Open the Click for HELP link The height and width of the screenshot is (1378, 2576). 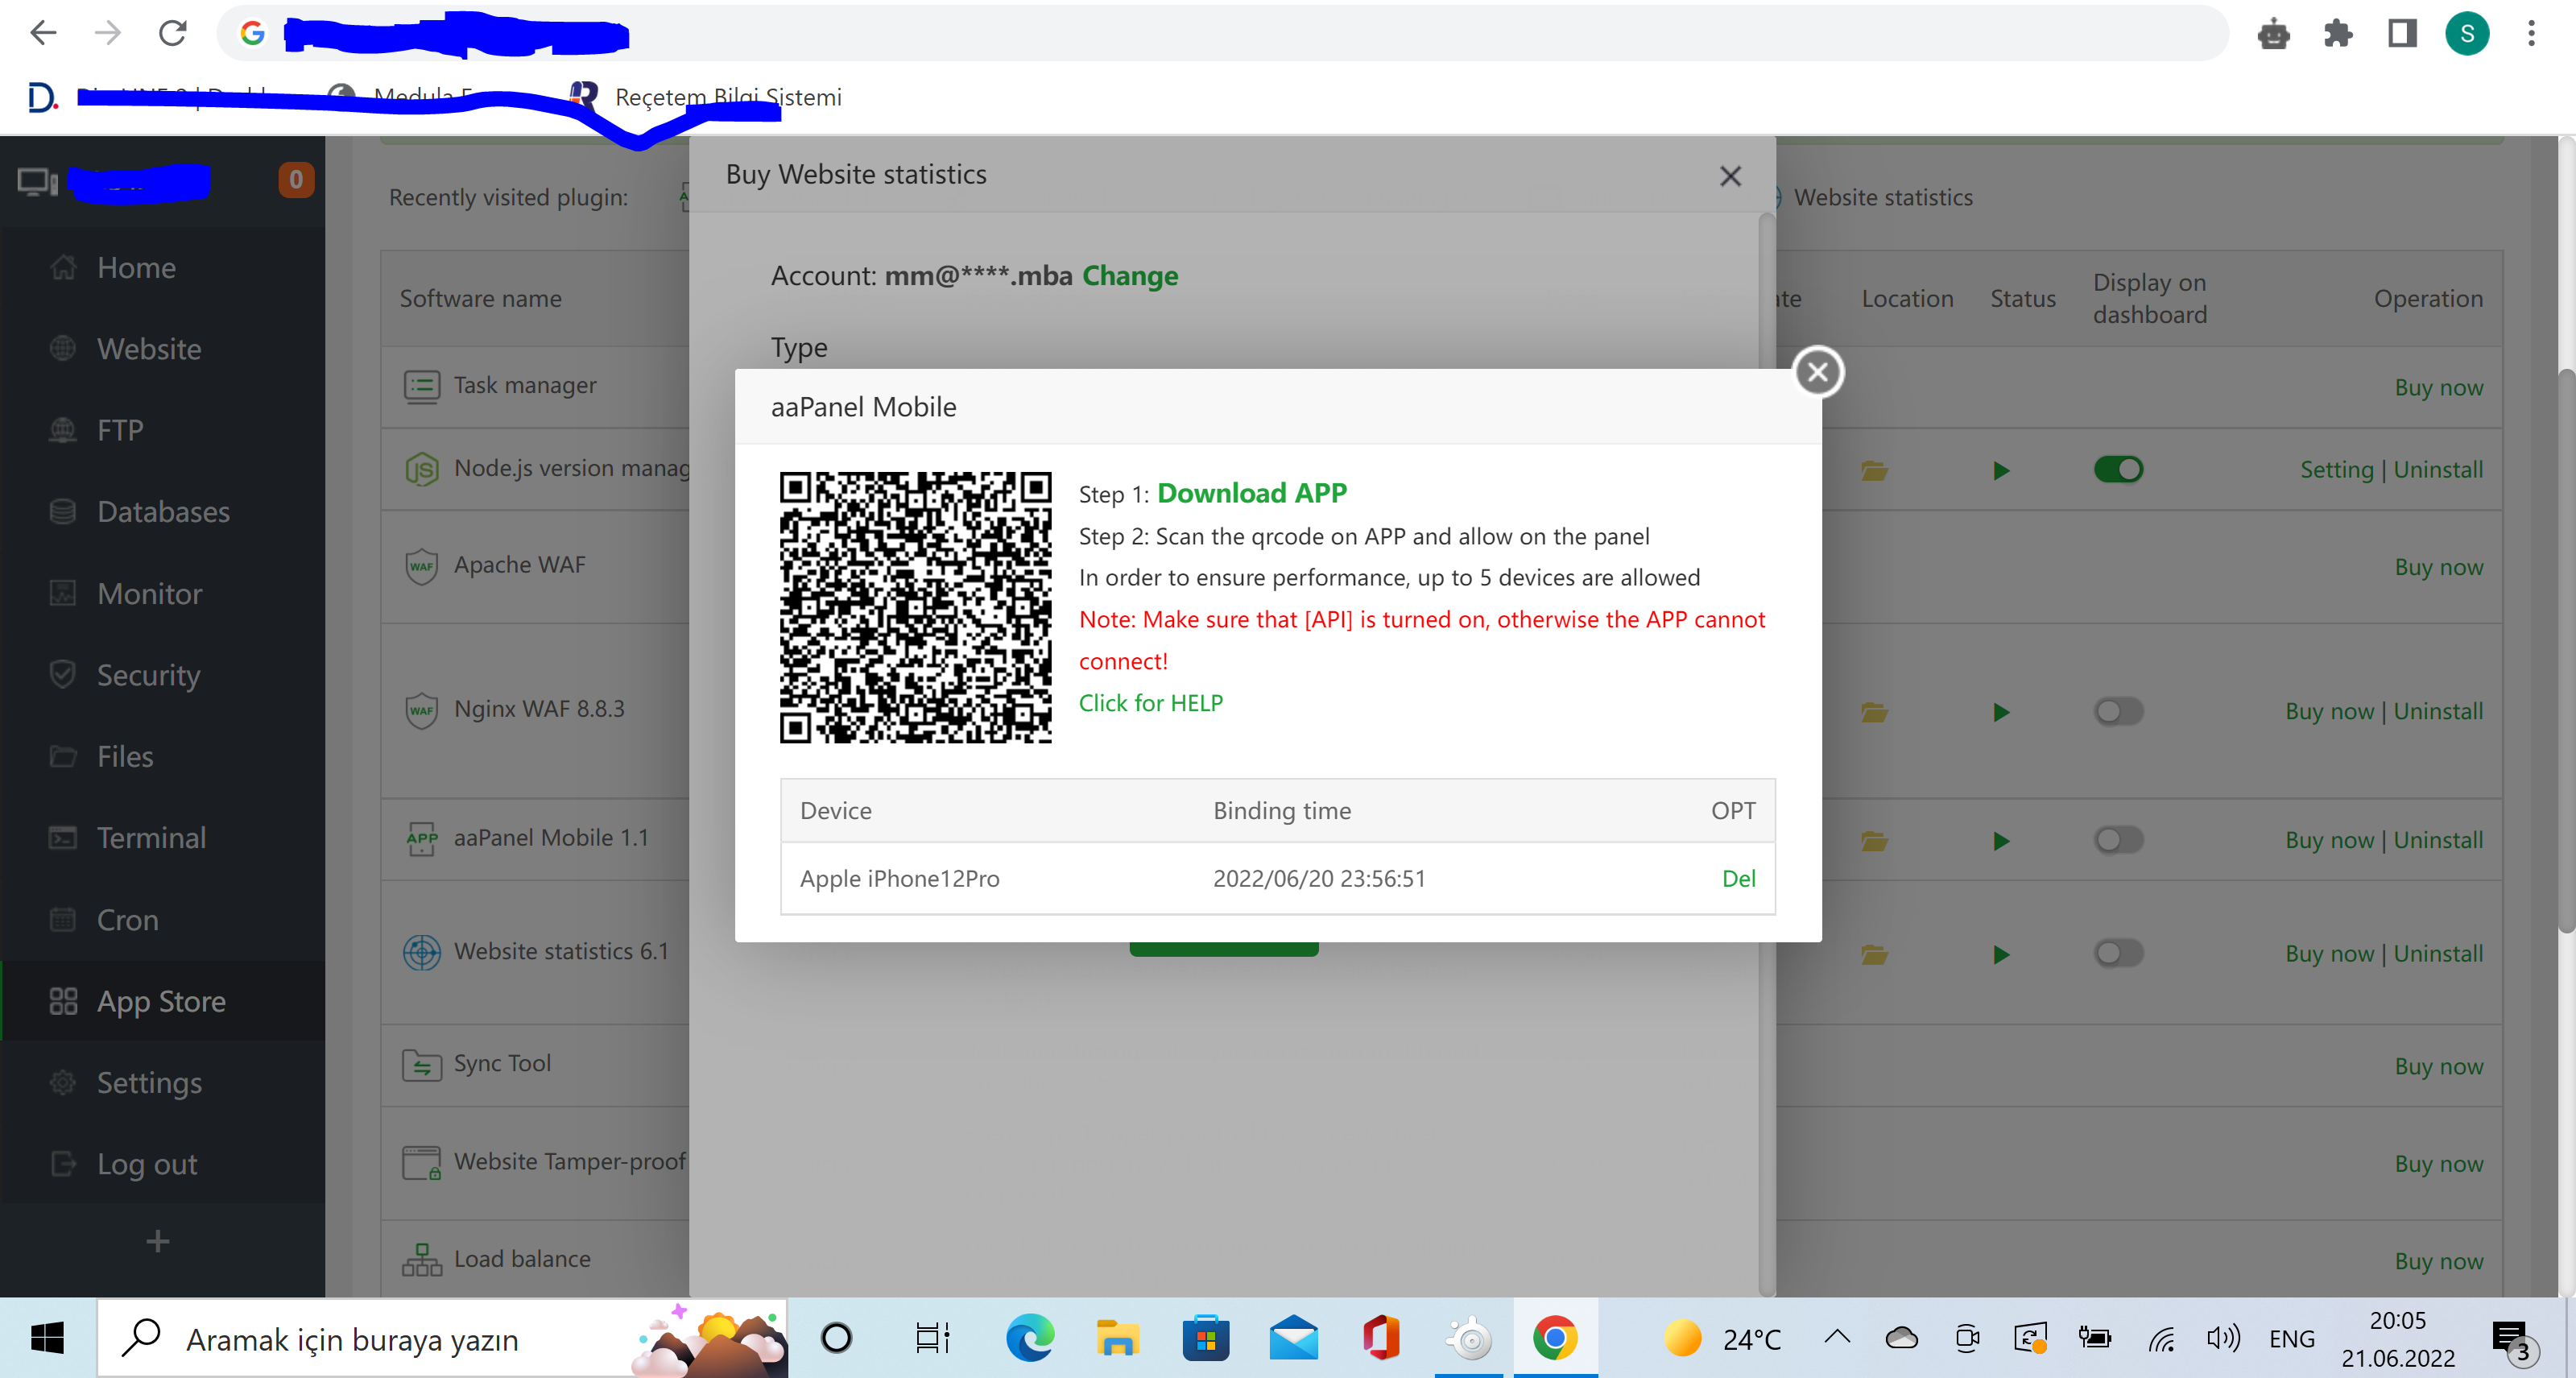[1150, 703]
